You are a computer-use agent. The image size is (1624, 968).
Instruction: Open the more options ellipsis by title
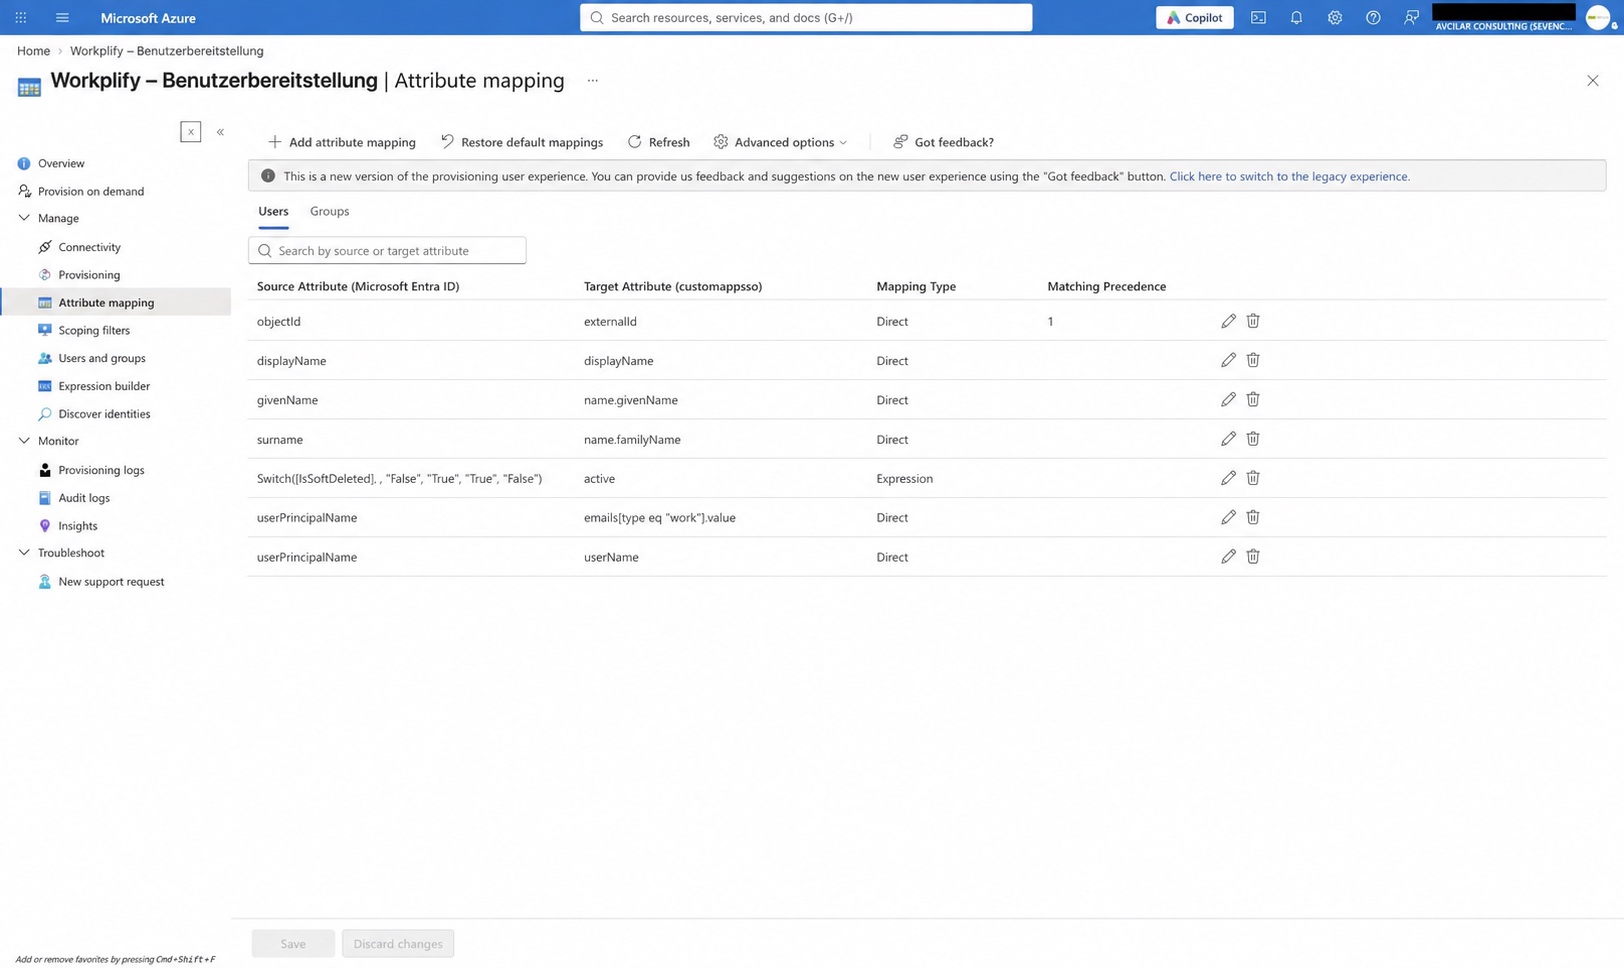pos(592,81)
